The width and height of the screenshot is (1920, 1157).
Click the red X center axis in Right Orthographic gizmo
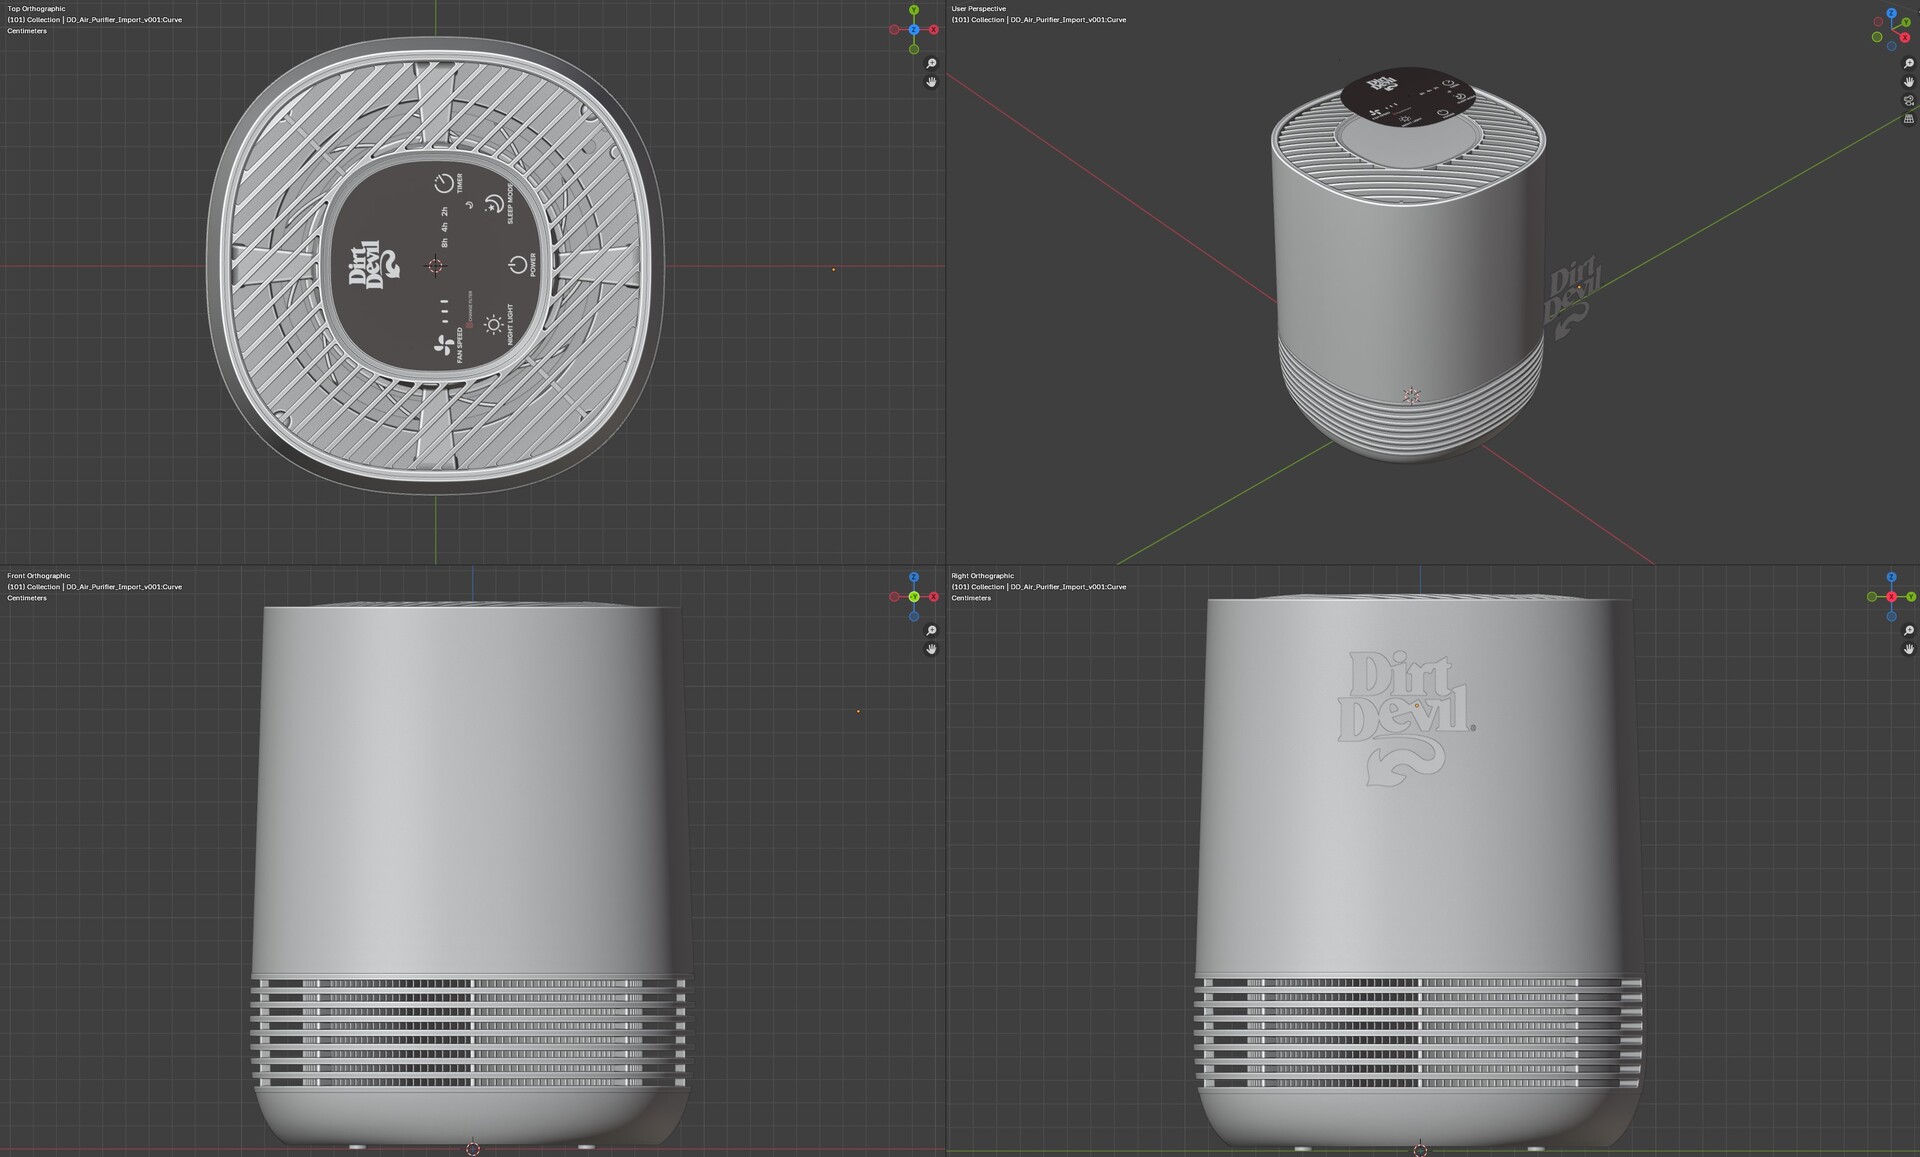(1891, 597)
